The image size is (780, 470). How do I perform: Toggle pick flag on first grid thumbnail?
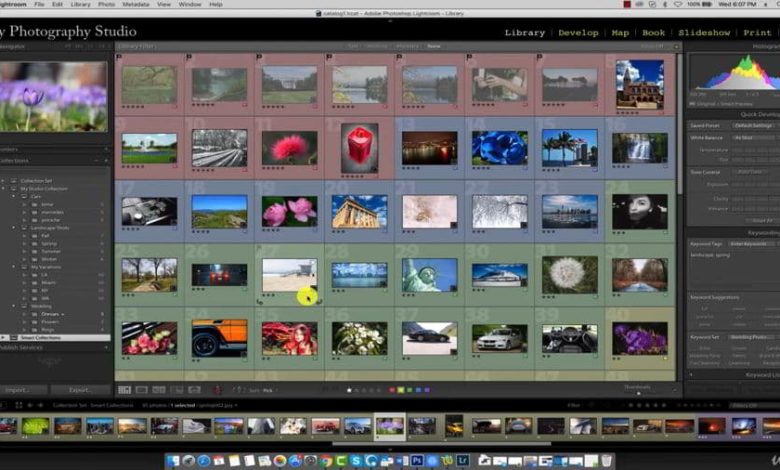pos(119,57)
